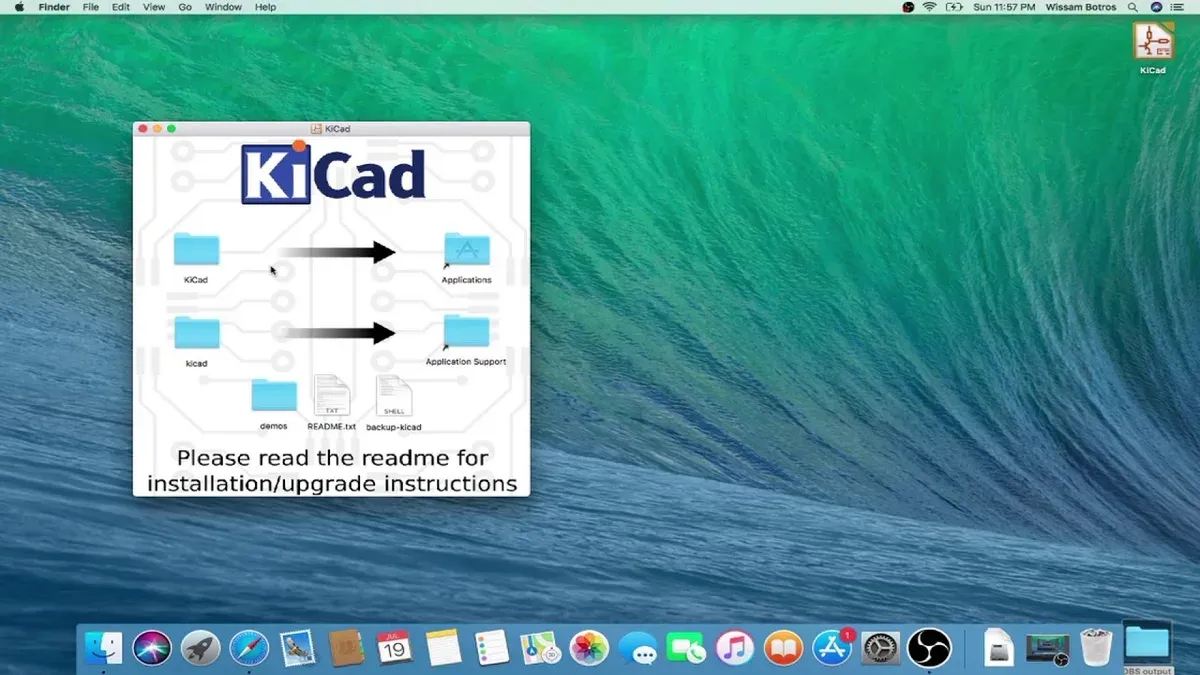1200x675 pixels.
Task: Click the KiCad window title proxy icon
Action: (316, 129)
